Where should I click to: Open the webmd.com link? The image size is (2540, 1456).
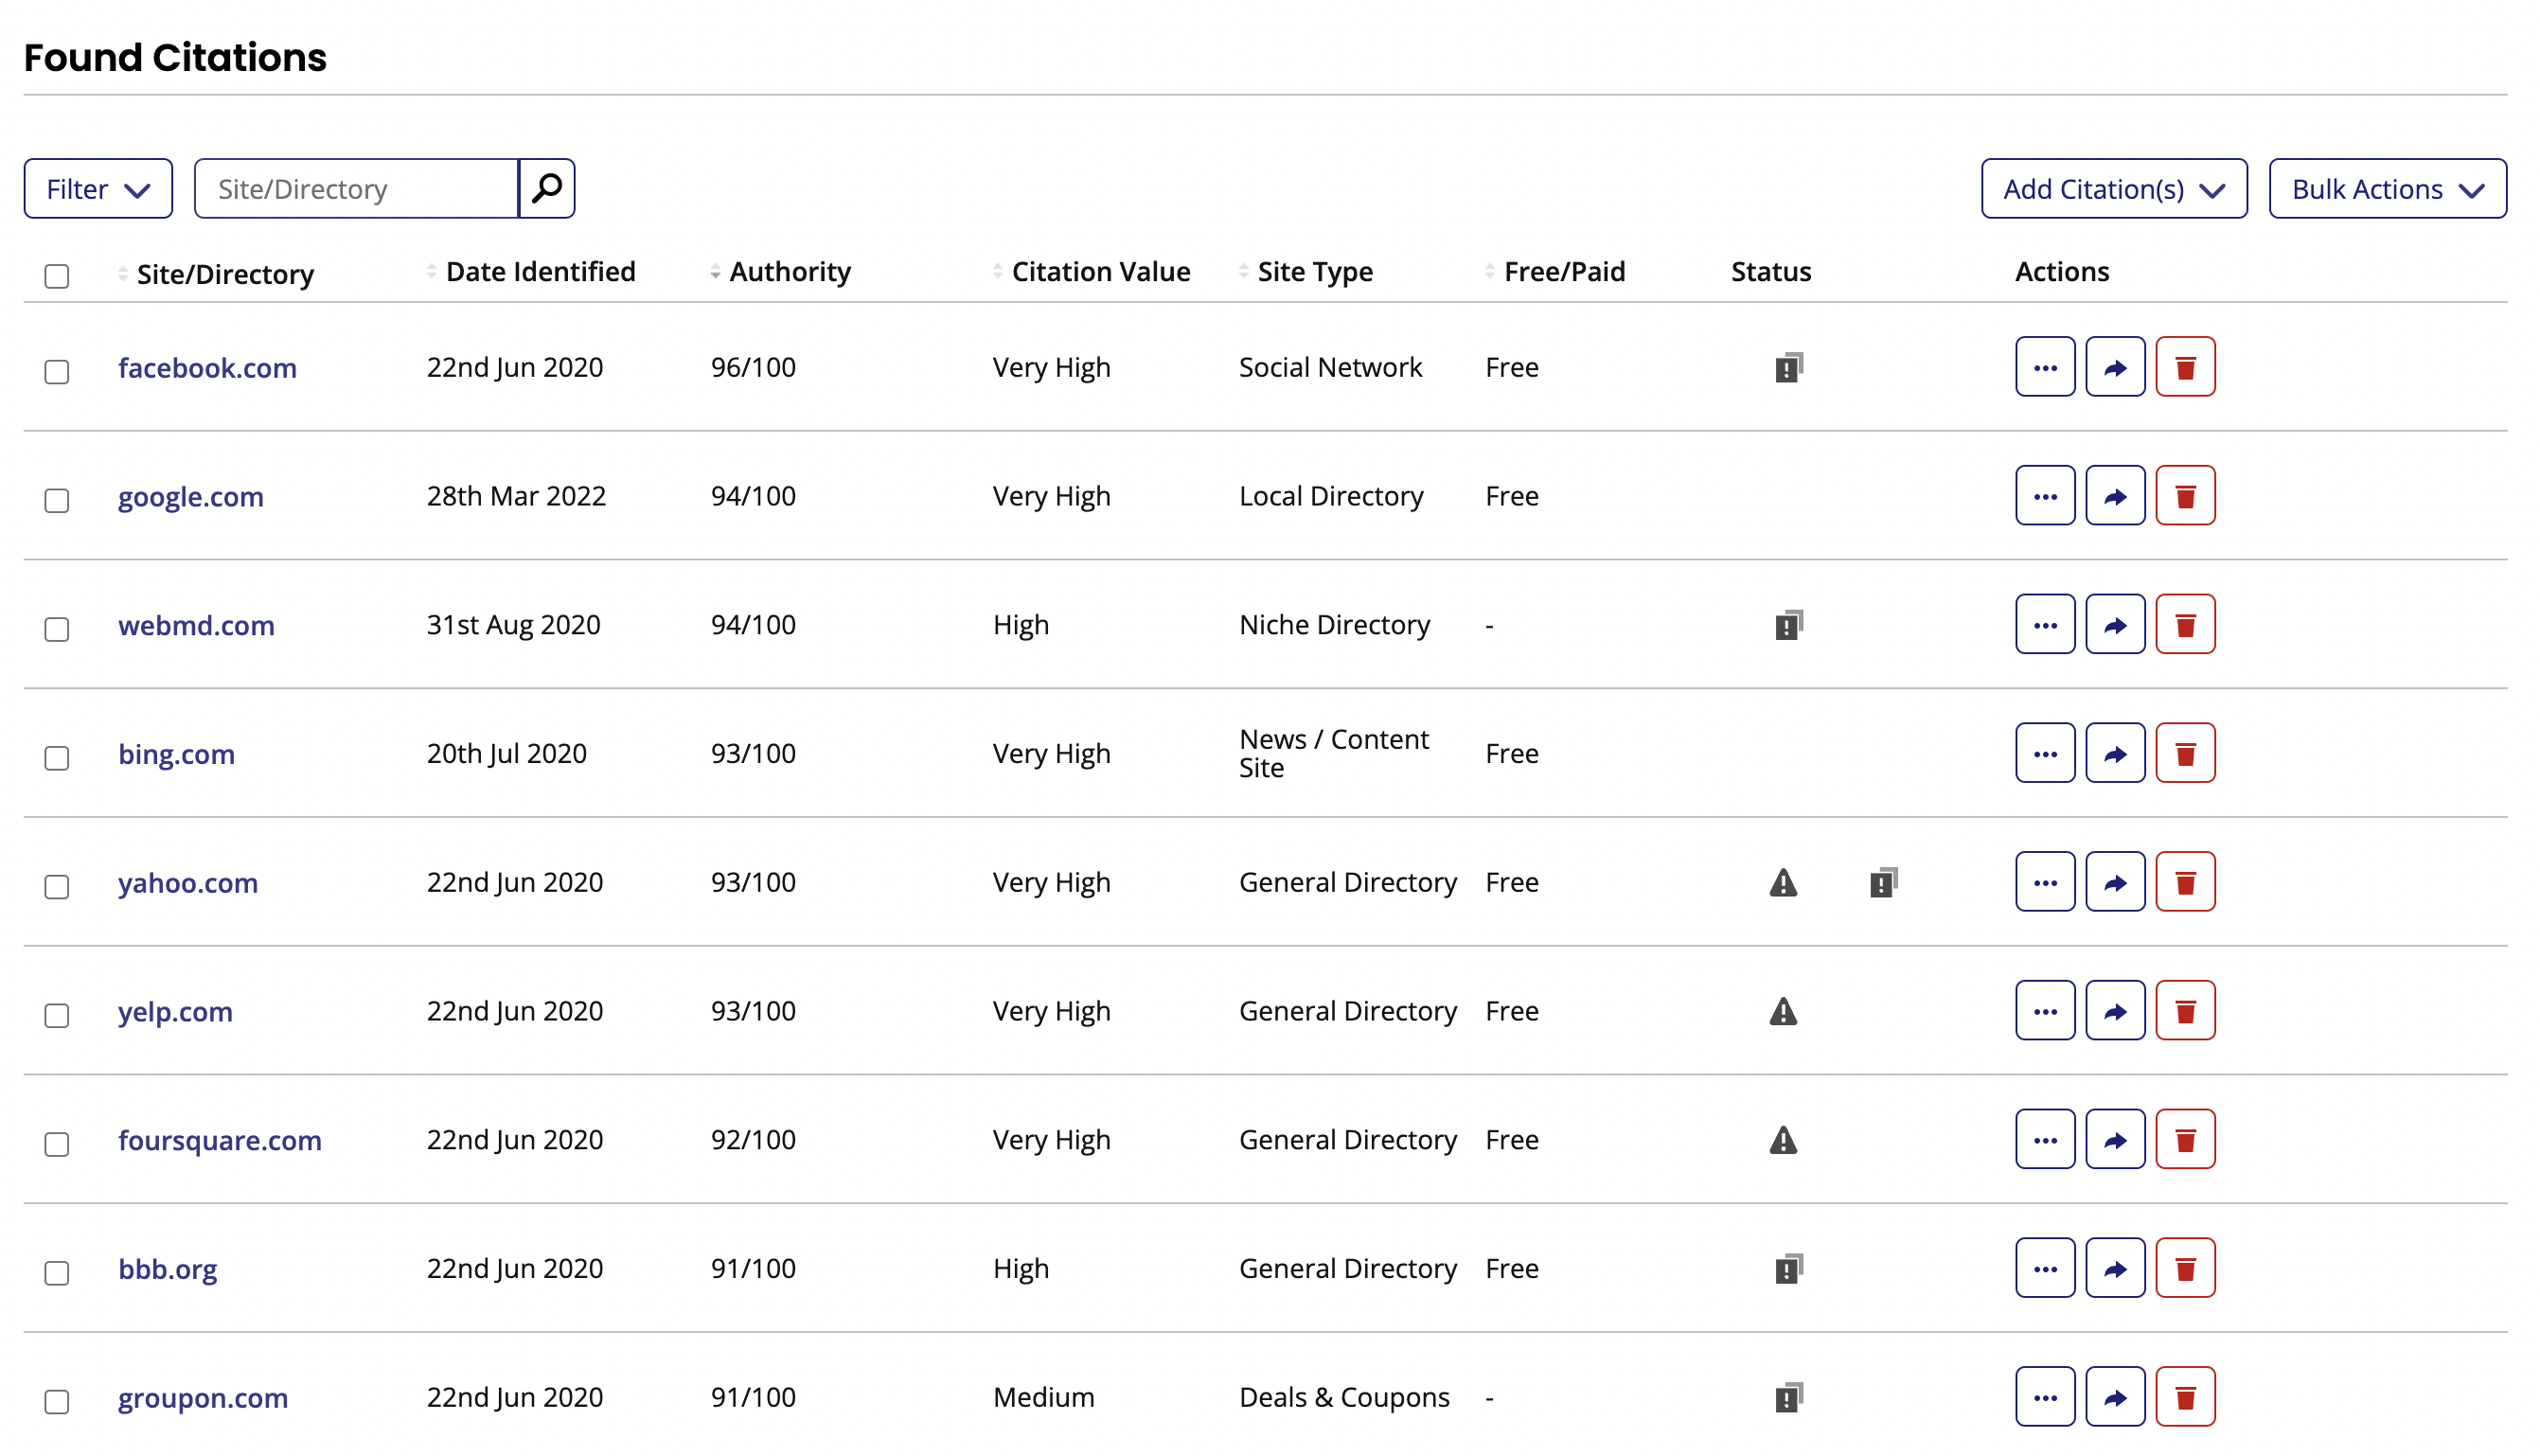(196, 626)
